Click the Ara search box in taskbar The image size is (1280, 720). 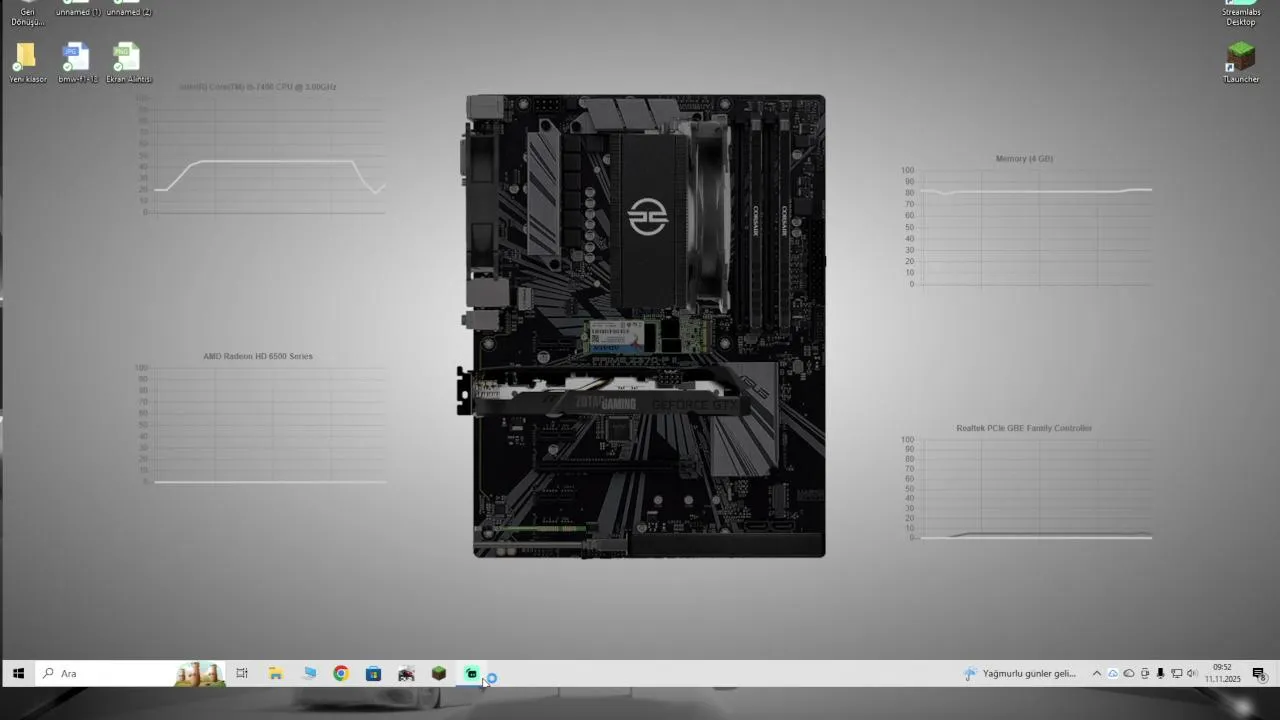(131, 674)
